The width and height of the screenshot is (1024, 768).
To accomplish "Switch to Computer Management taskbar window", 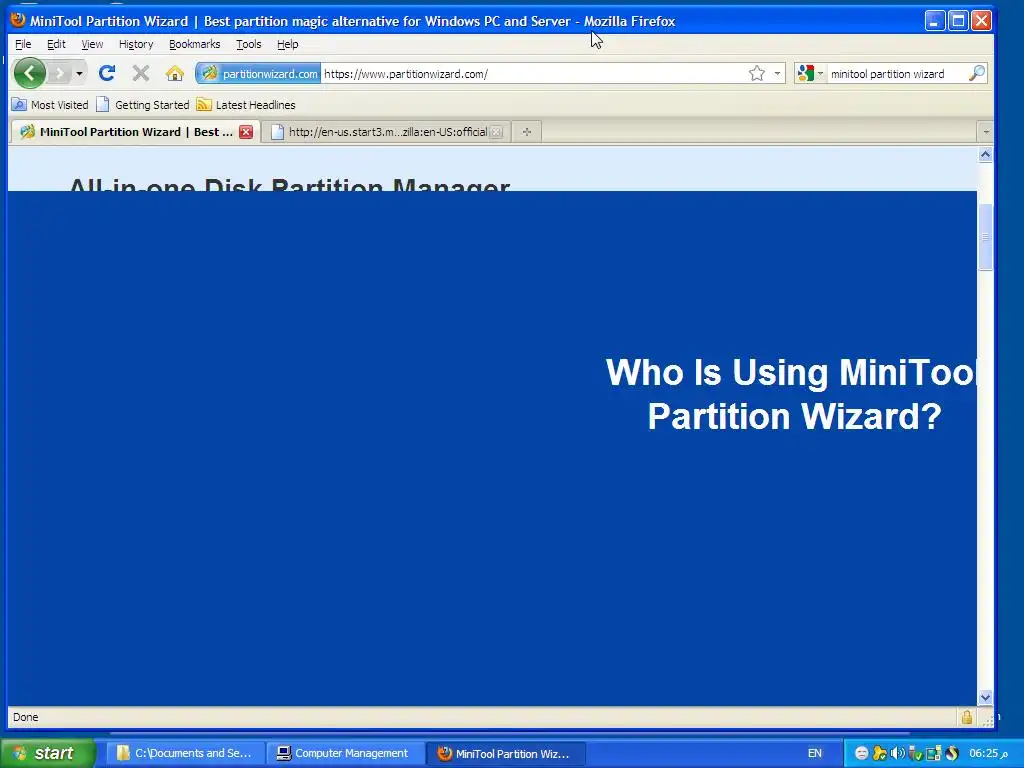I will [x=345, y=753].
